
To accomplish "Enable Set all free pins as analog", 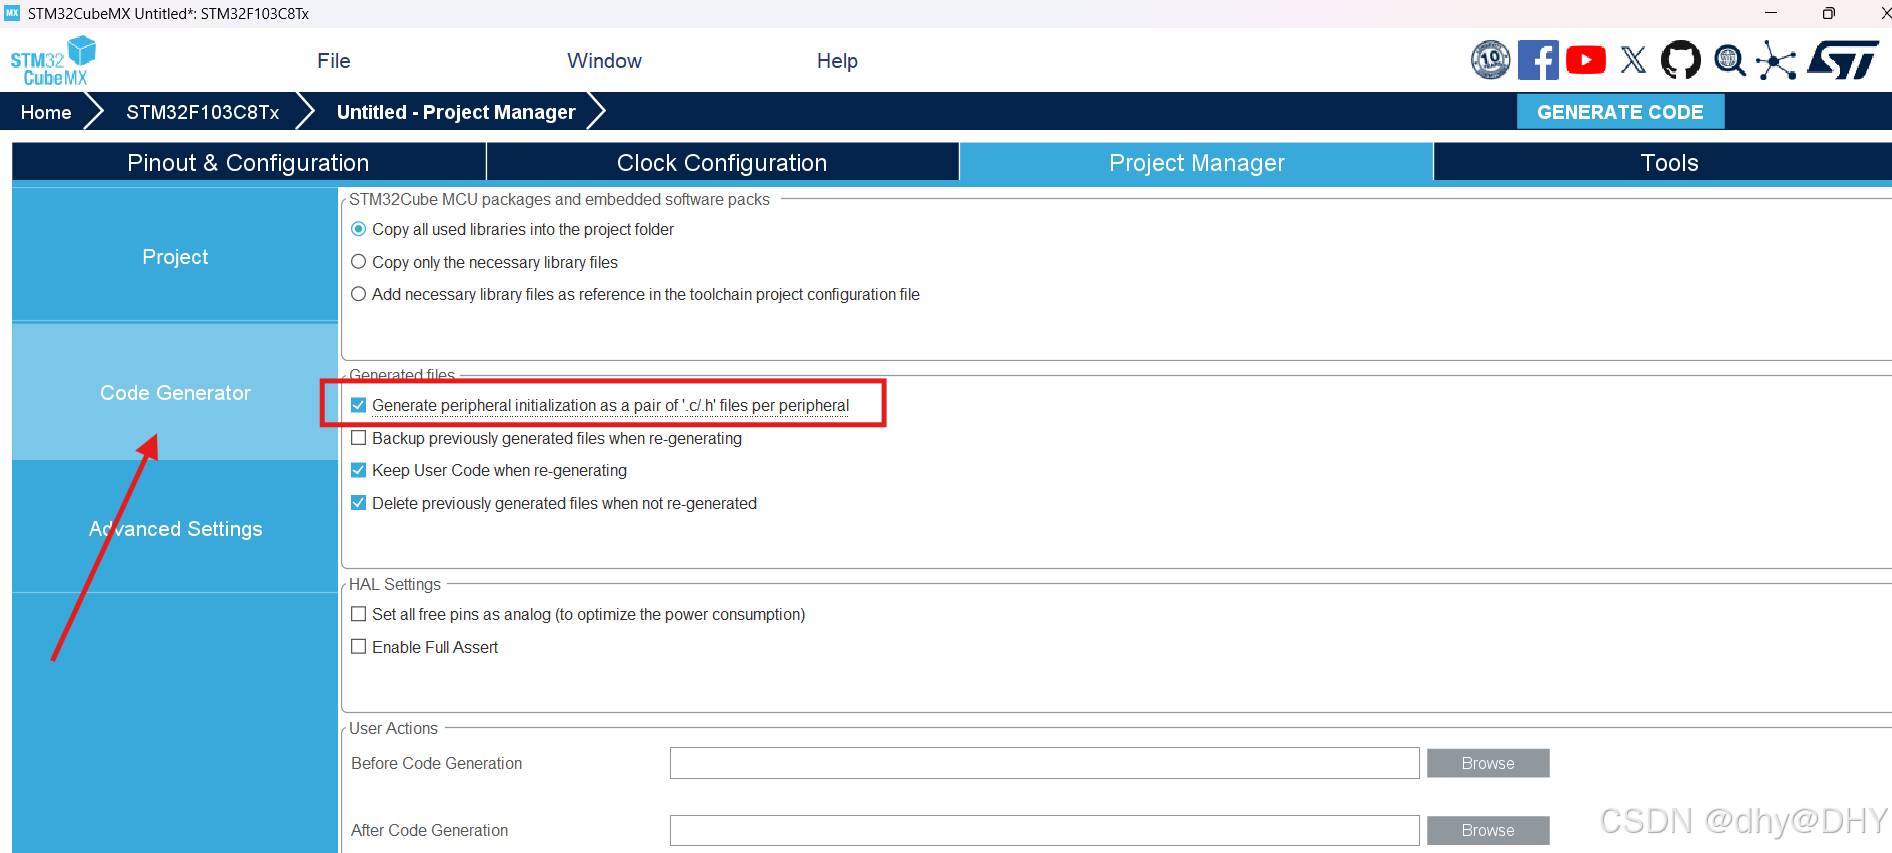I will pyautogui.click(x=358, y=614).
